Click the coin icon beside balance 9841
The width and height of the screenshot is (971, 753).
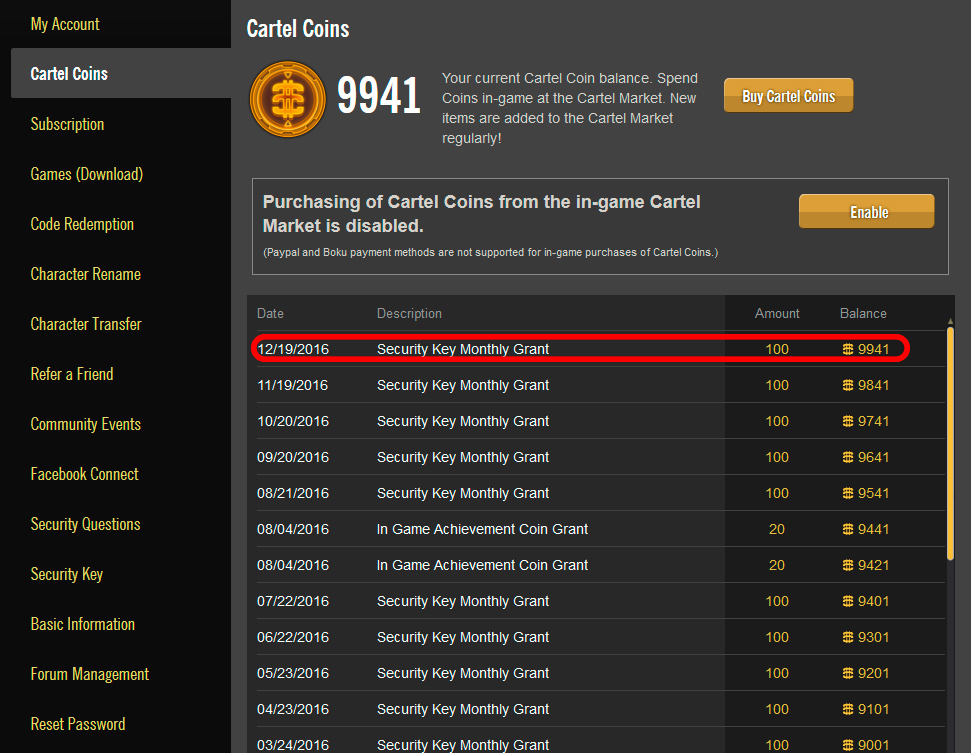pos(848,385)
